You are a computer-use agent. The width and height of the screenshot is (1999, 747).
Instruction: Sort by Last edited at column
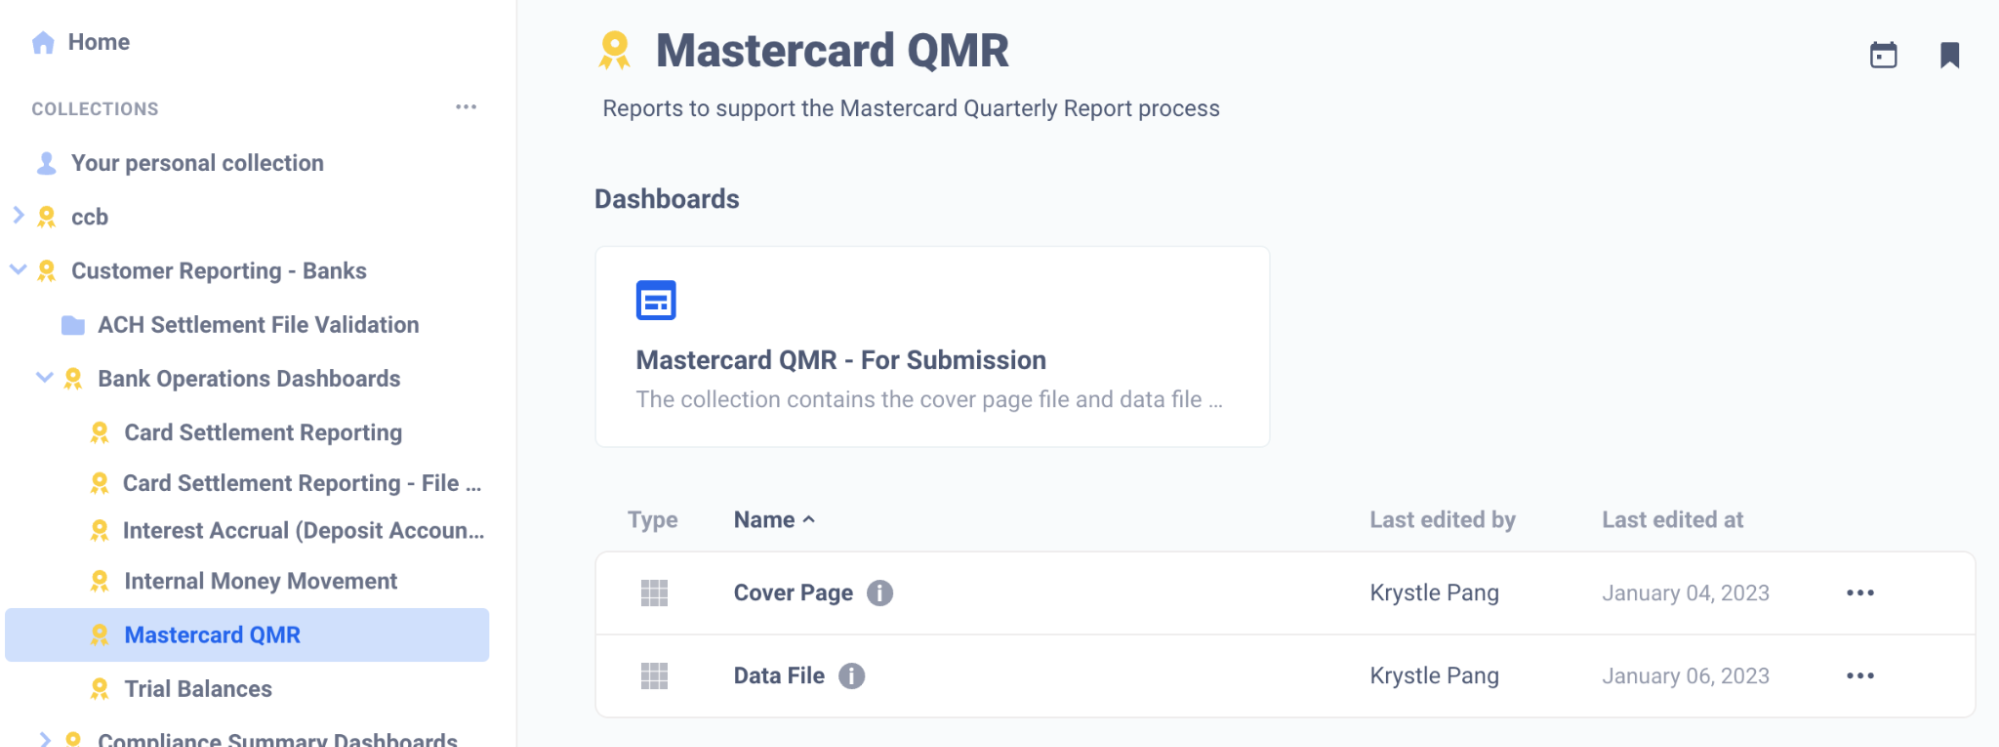point(1672,520)
